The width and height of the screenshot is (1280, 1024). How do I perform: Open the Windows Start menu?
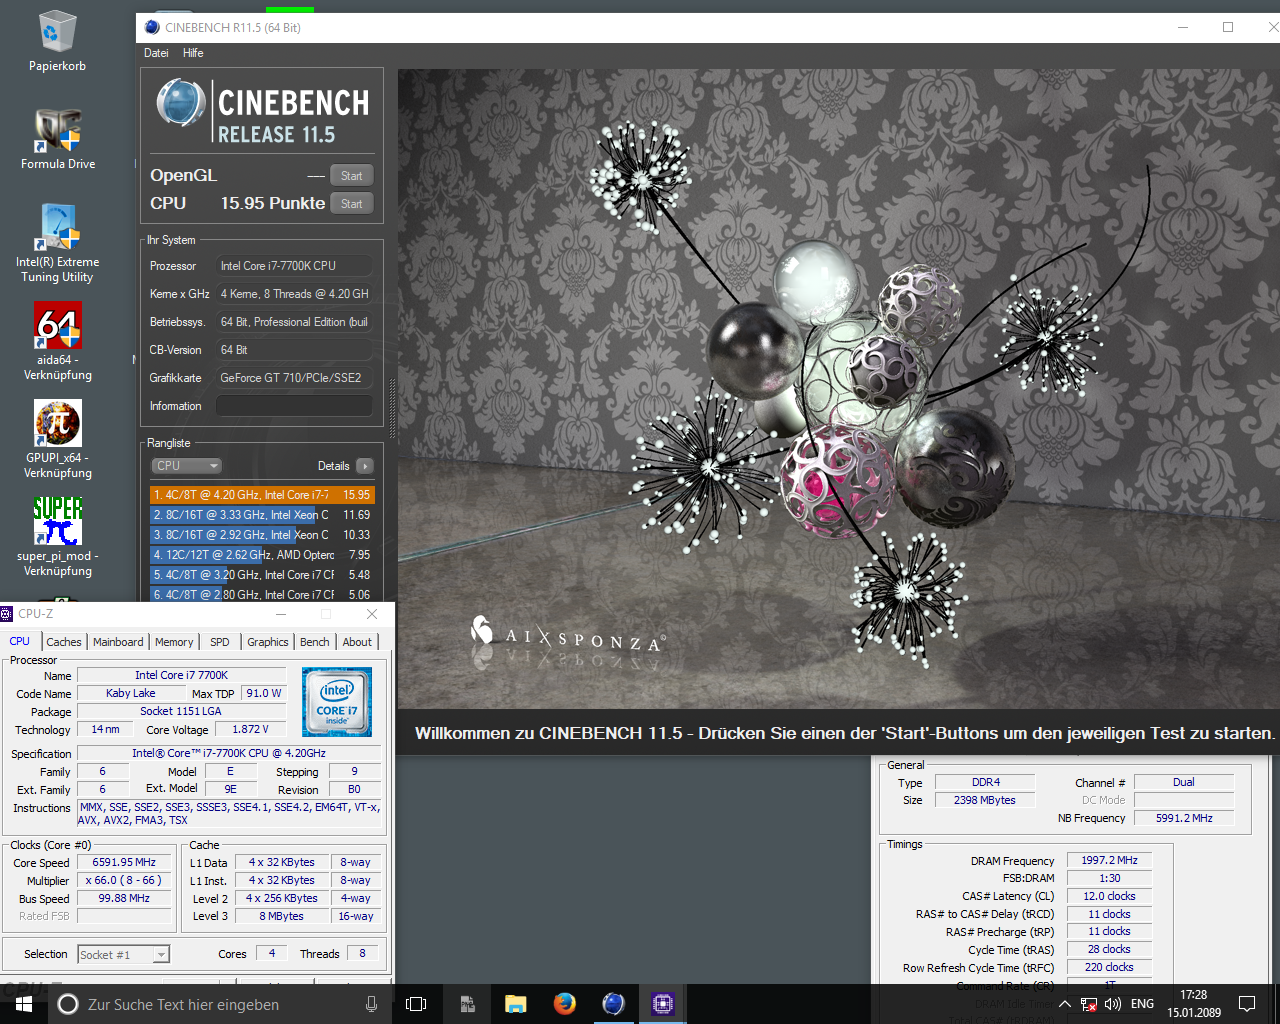pos(24,1004)
